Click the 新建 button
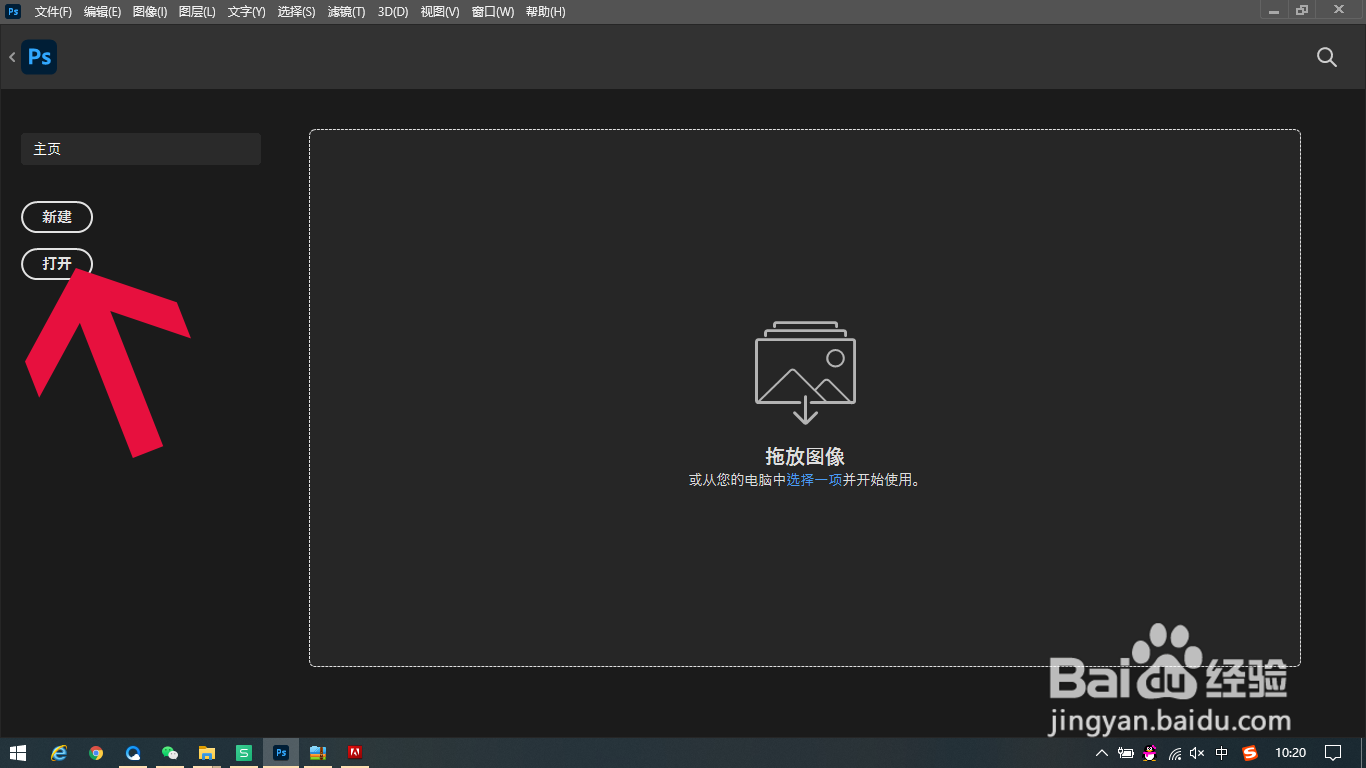 [57, 217]
